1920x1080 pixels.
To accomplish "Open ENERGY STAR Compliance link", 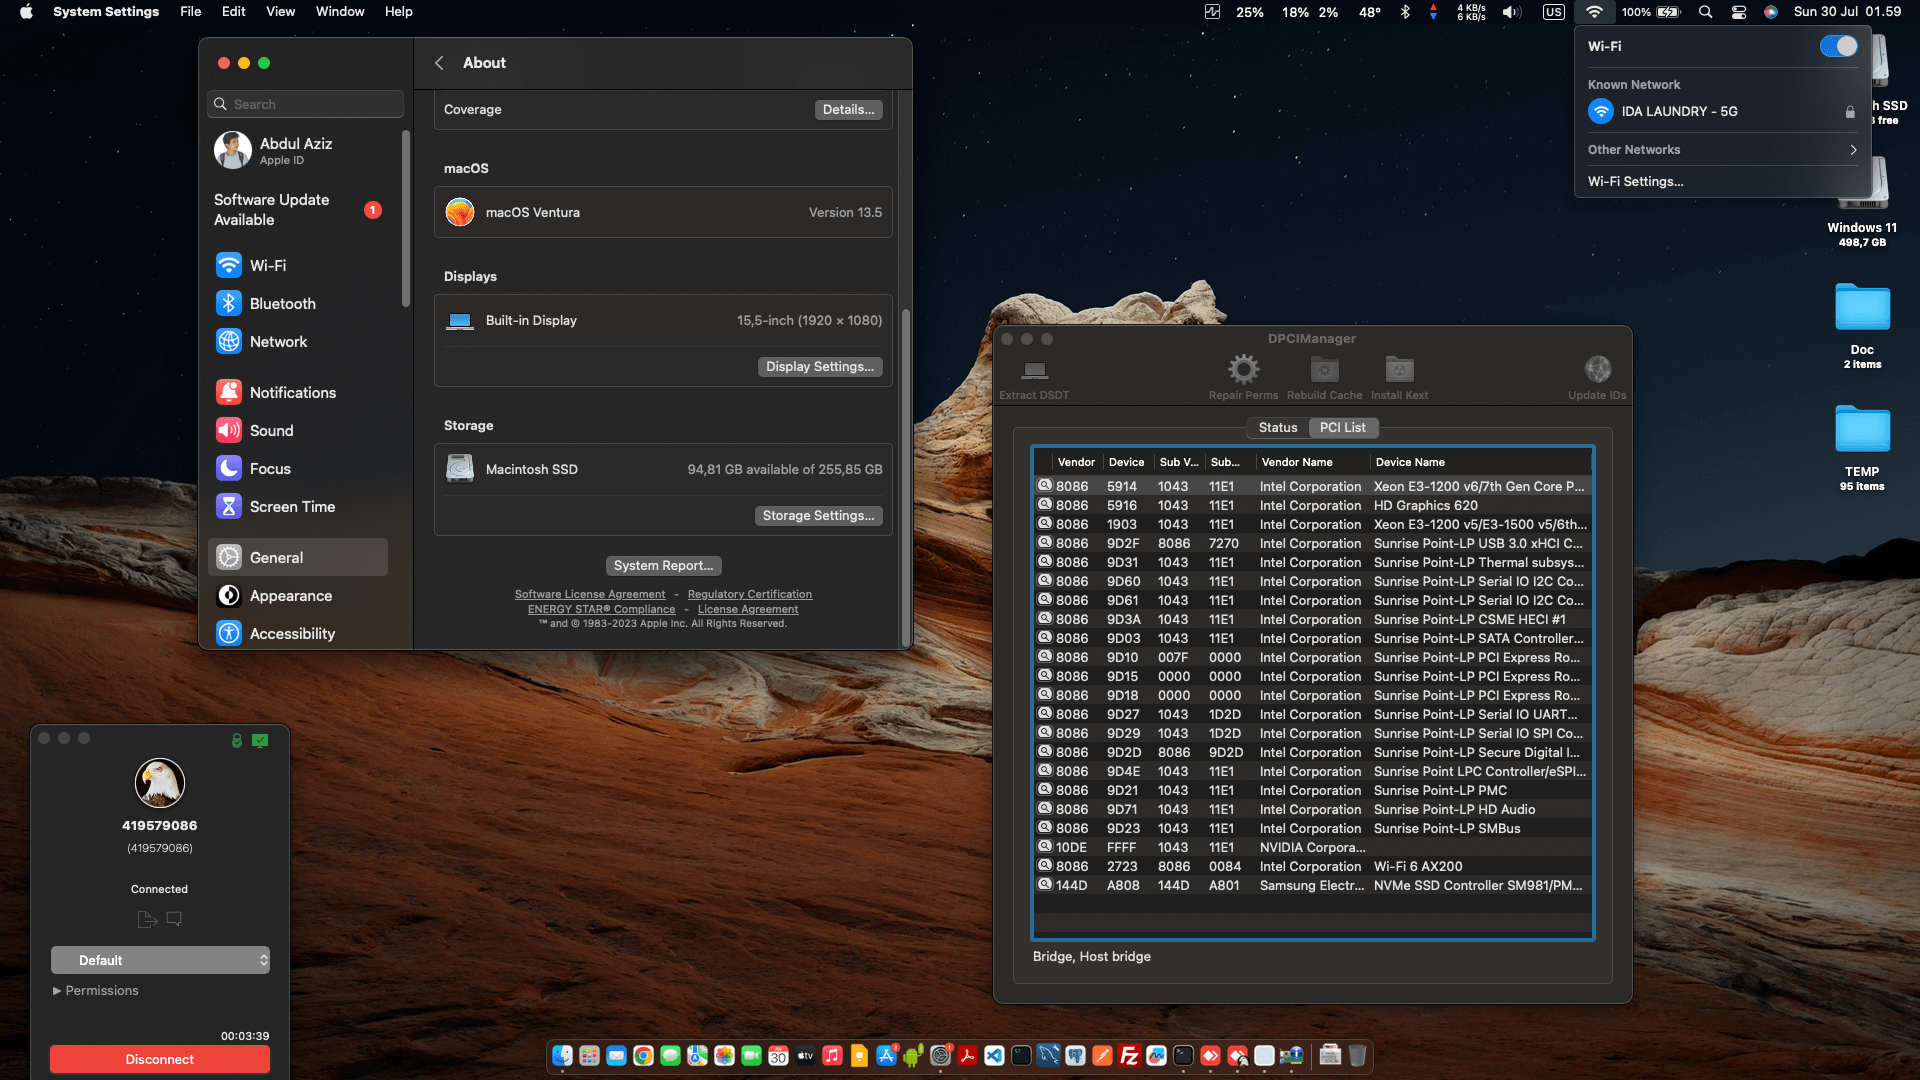I will [602, 609].
